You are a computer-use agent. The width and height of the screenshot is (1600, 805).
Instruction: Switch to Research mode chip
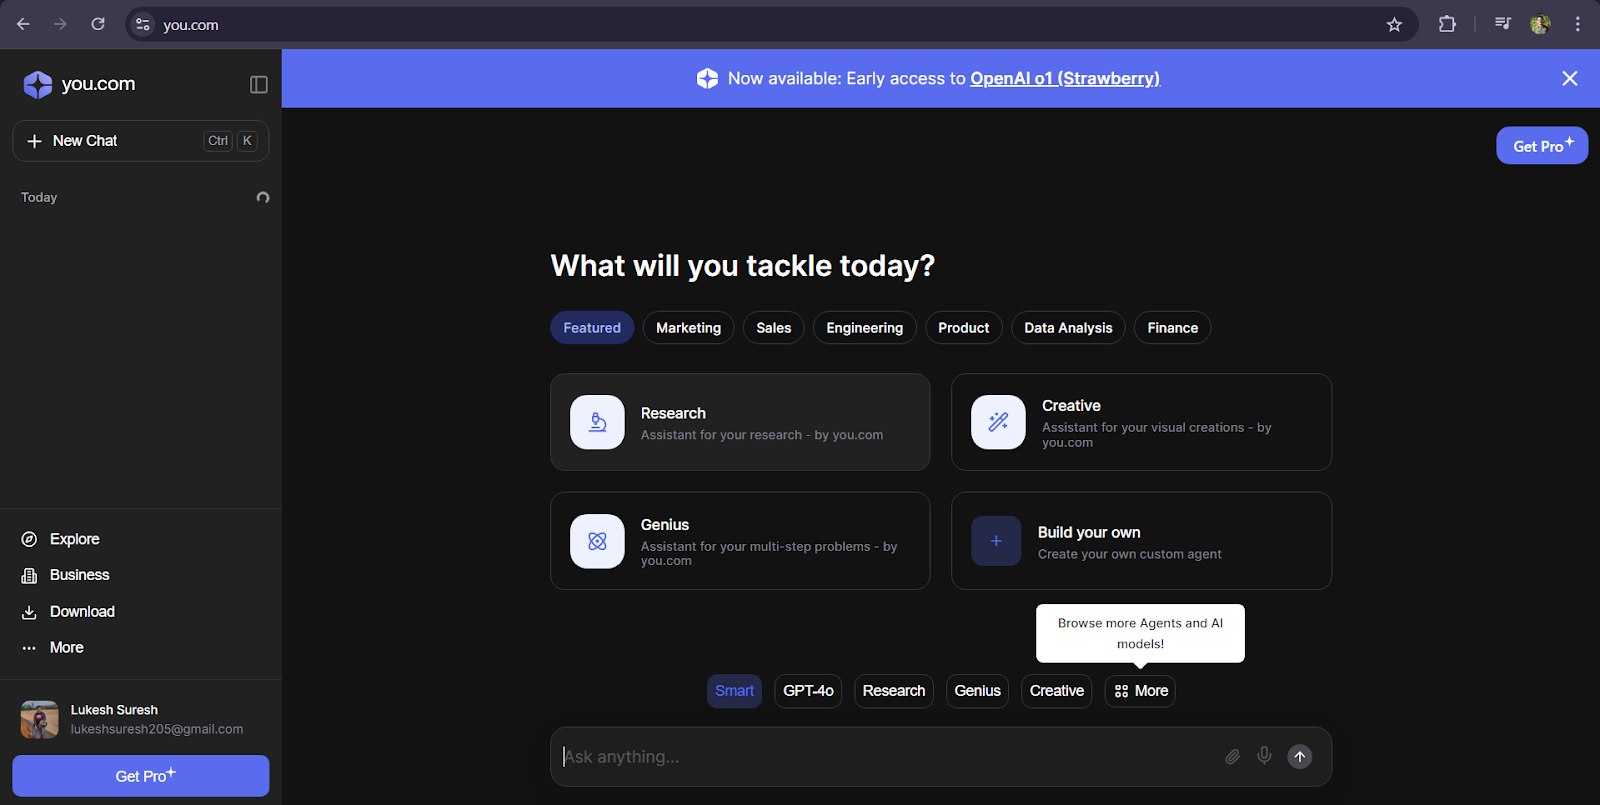pos(894,691)
